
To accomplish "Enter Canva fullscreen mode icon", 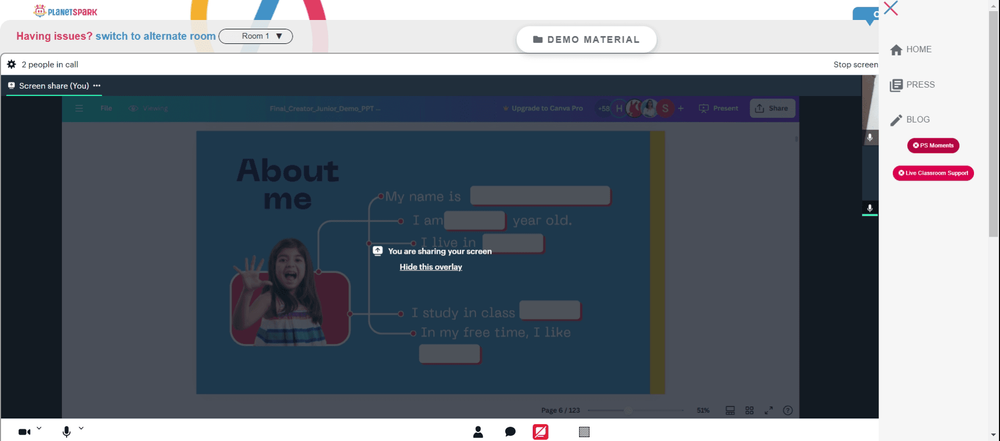I will coord(768,410).
